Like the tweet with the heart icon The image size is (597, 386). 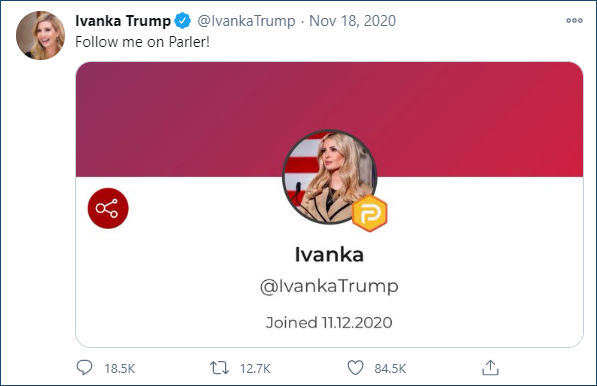click(355, 368)
